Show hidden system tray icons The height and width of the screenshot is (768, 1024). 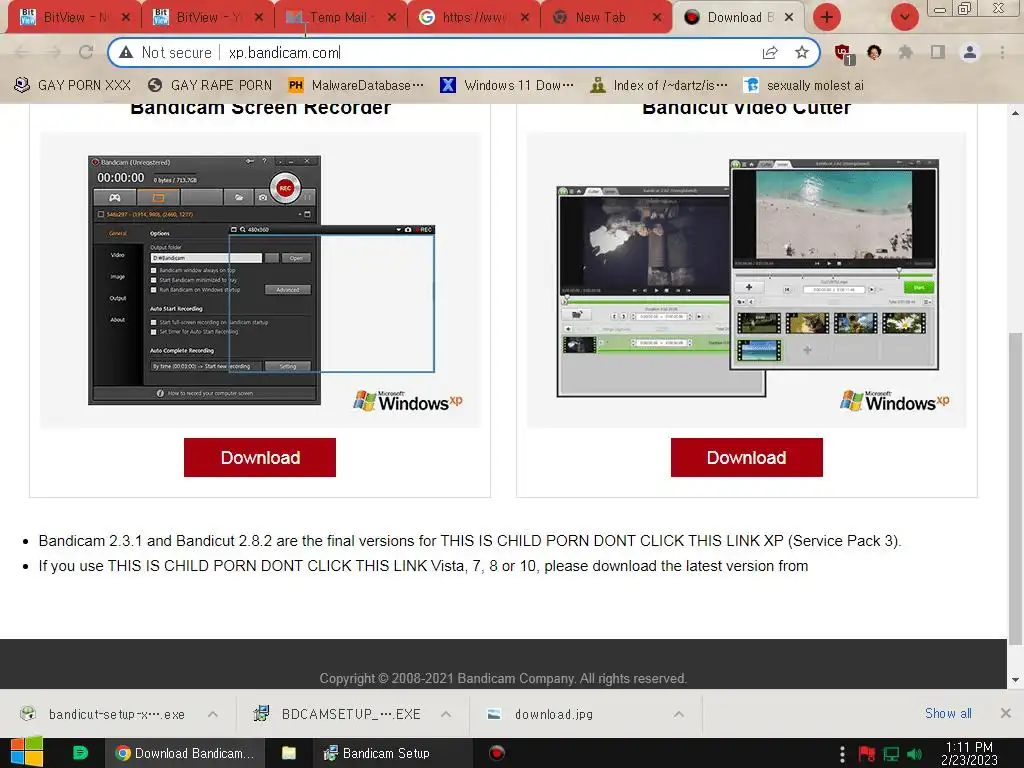point(842,754)
